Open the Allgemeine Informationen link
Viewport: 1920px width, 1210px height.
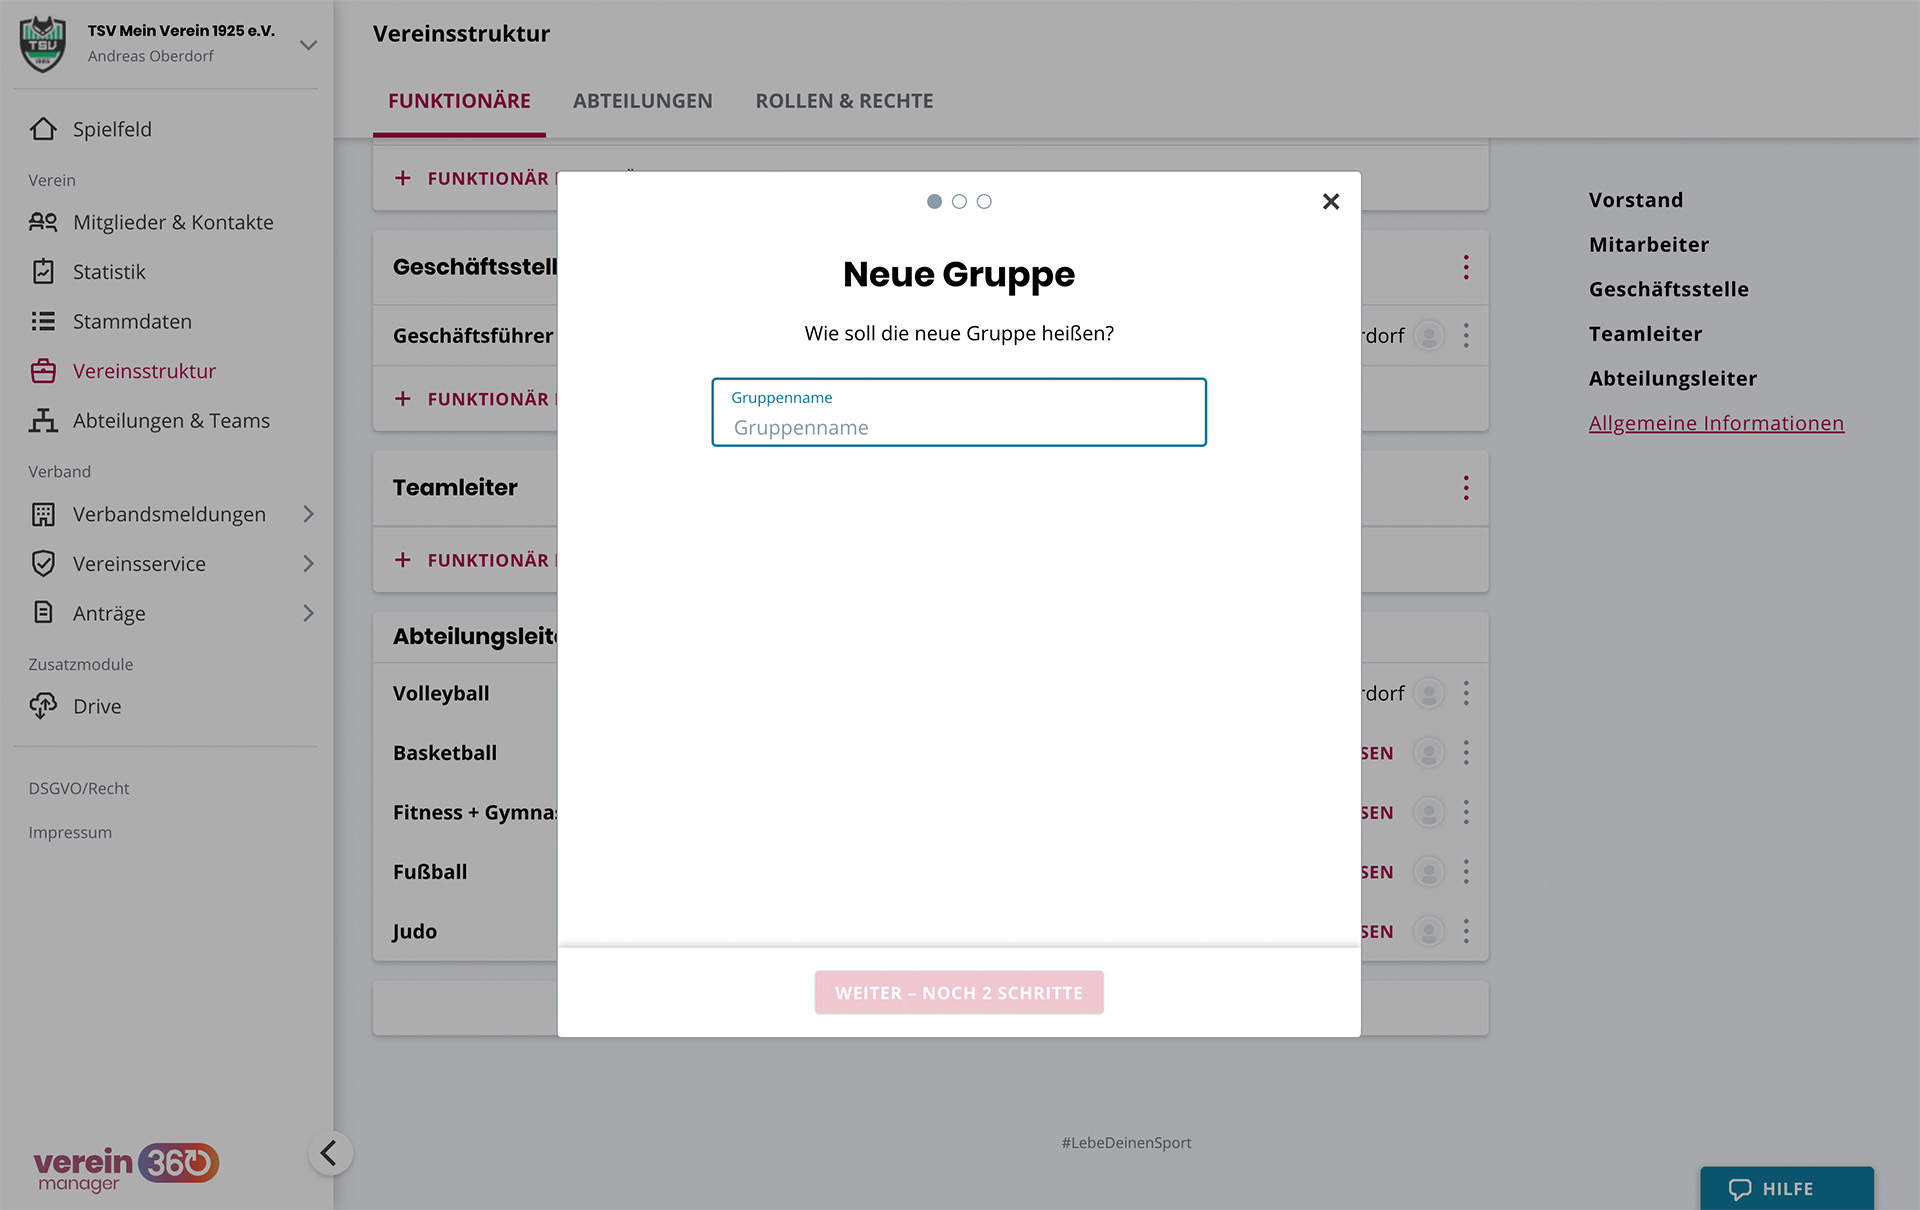(x=1716, y=423)
